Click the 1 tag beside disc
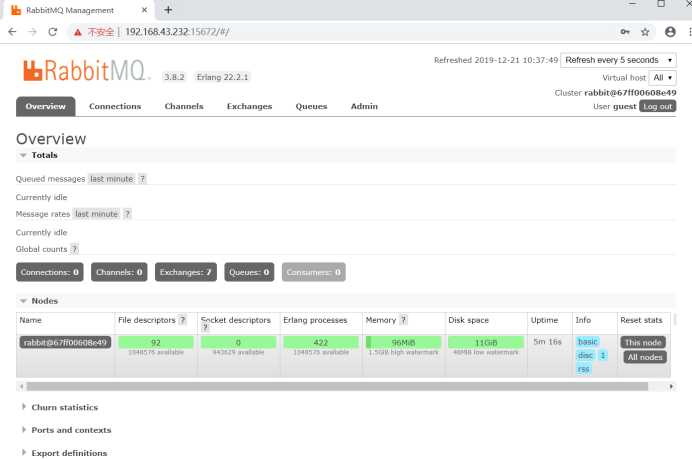This screenshot has width=692, height=459. pos(603,355)
